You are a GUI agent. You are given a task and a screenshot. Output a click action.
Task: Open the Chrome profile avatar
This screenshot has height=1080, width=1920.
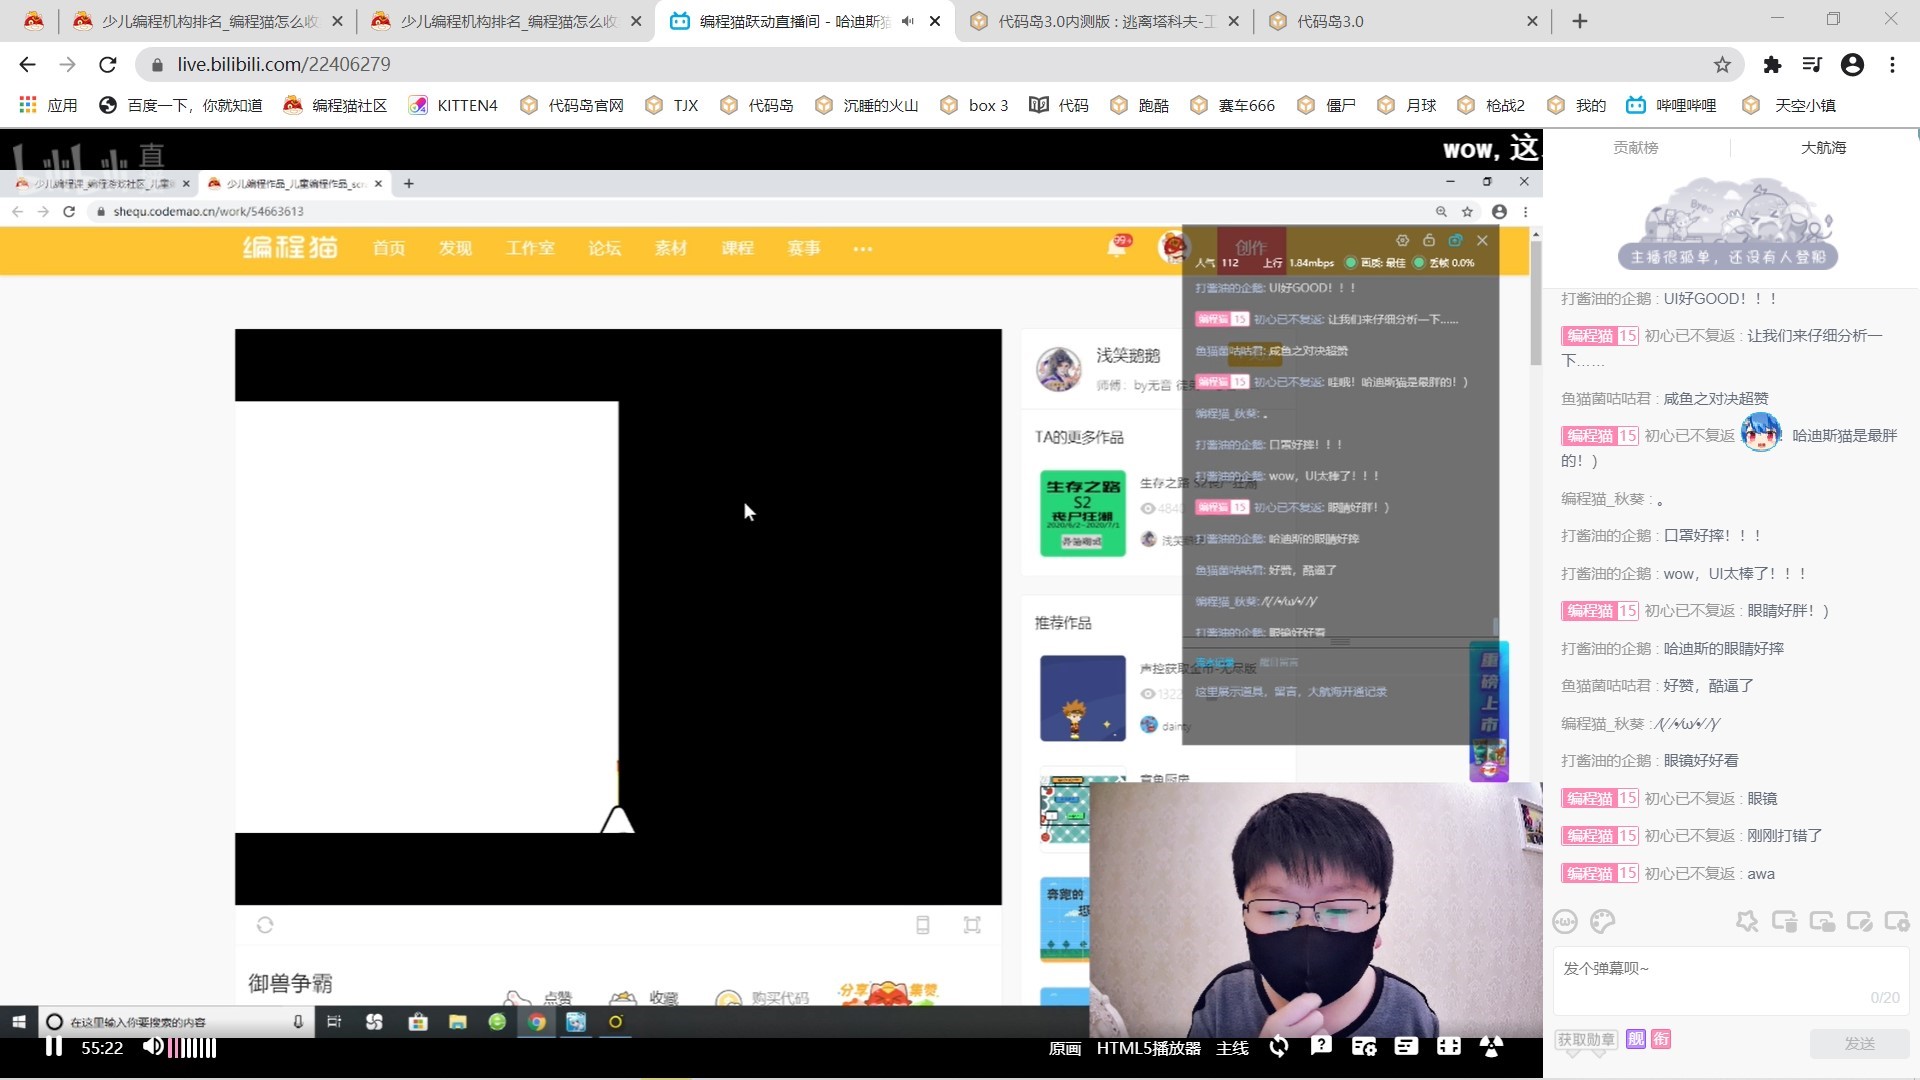click(1852, 65)
